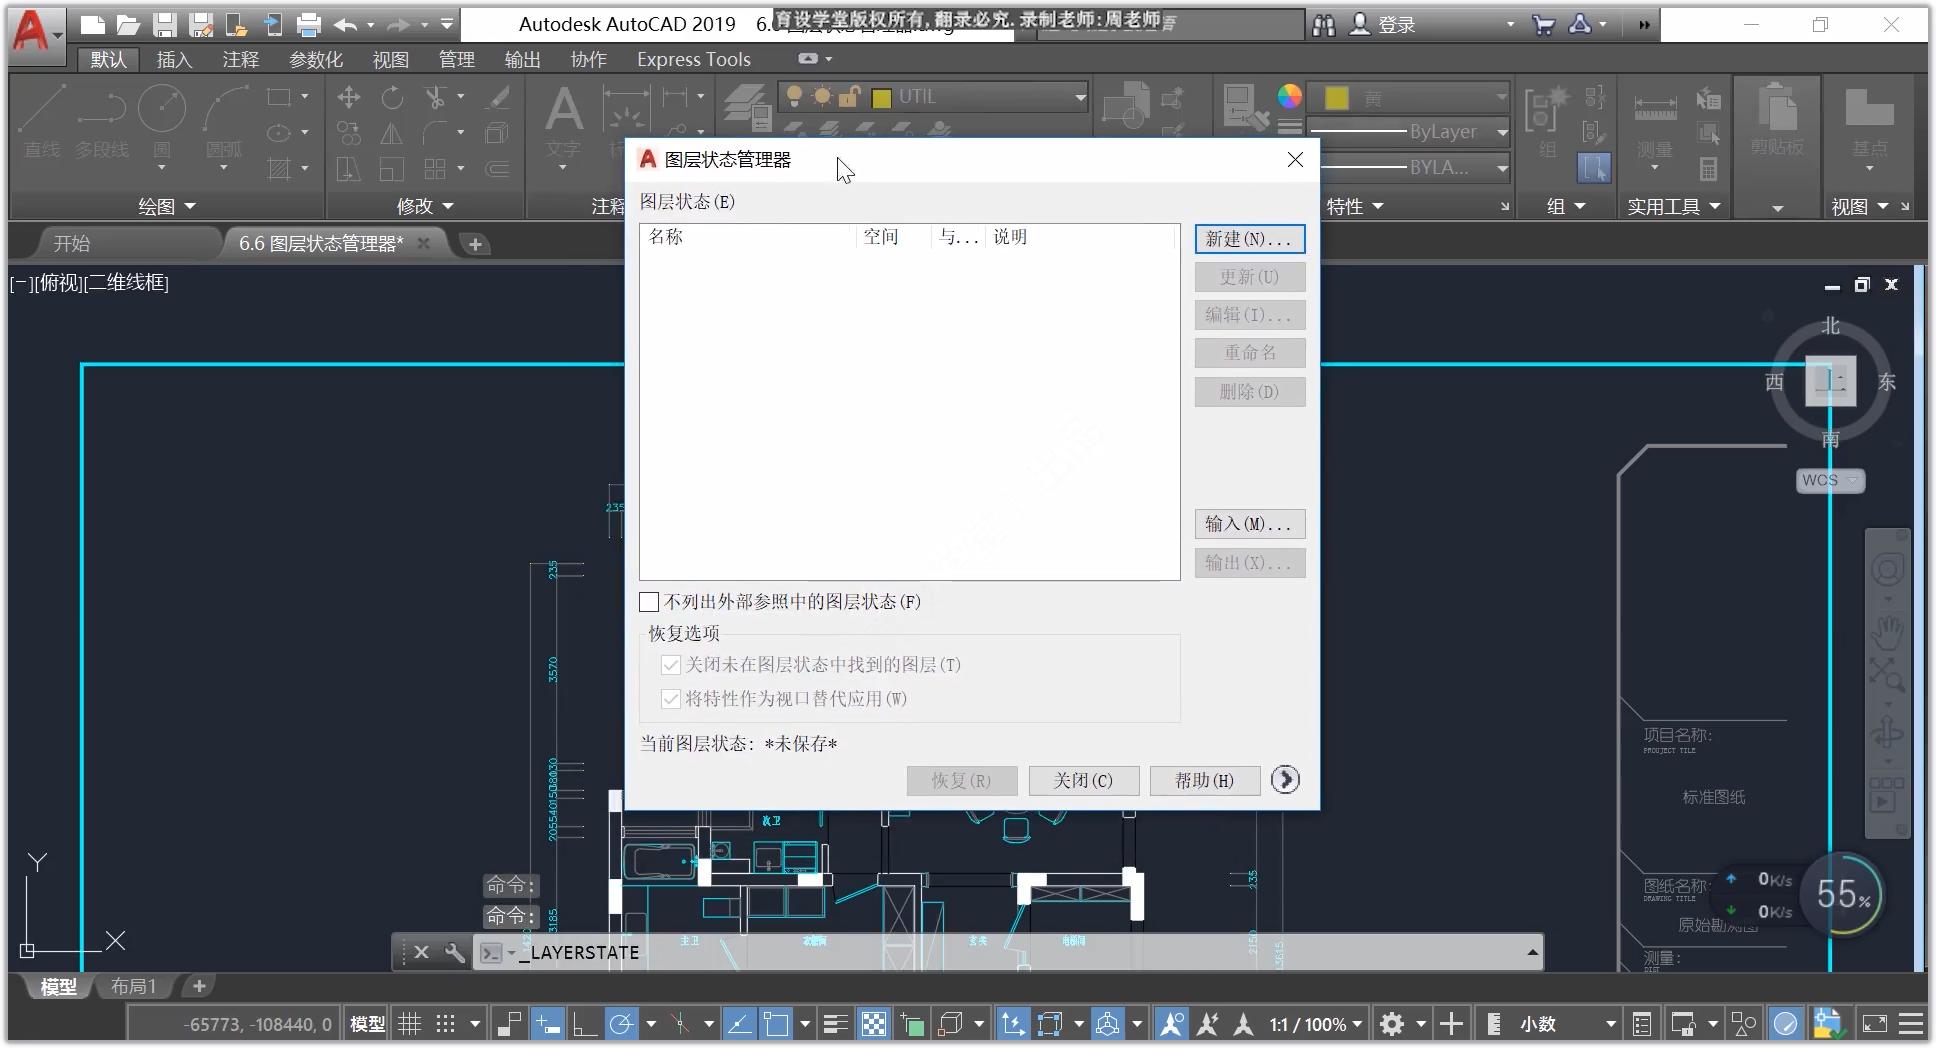Open the ByLayer lineweight dropdown
The height and width of the screenshot is (1048, 1936).
(x=1503, y=132)
